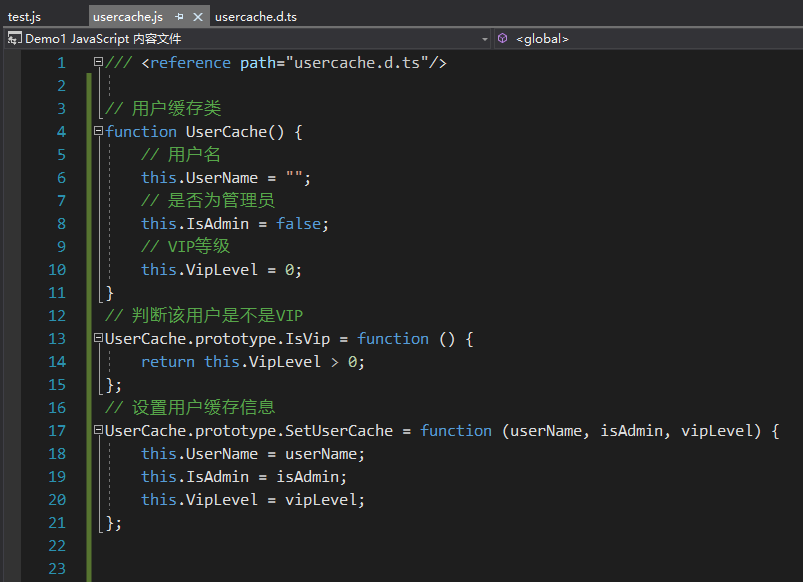Click the comment '// 设置用户缓存信息'
This screenshot has width=803, height=582.
click(190, 407)
